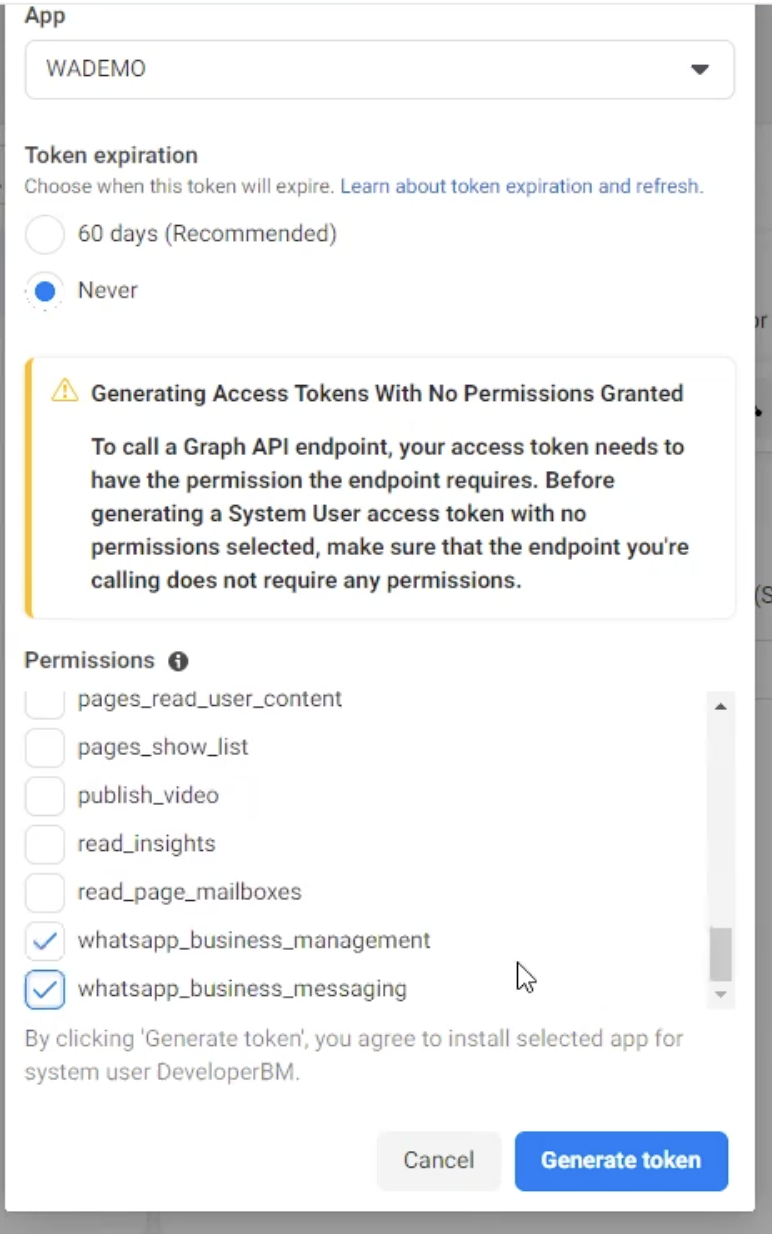
Task: Tick the read_insights checkbox
Action: (x=44, y=844)
